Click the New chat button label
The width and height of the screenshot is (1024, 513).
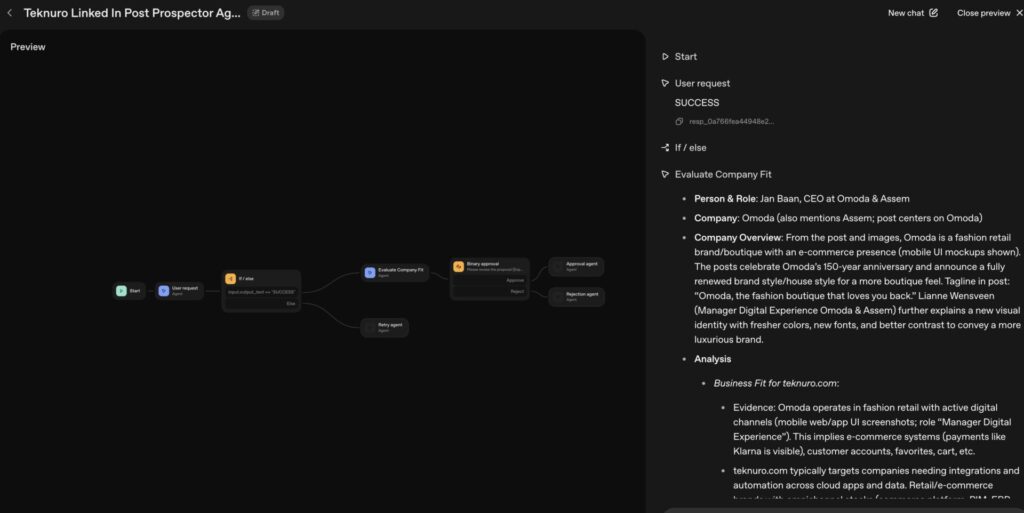pyautogui.click(x=906, y=13)
